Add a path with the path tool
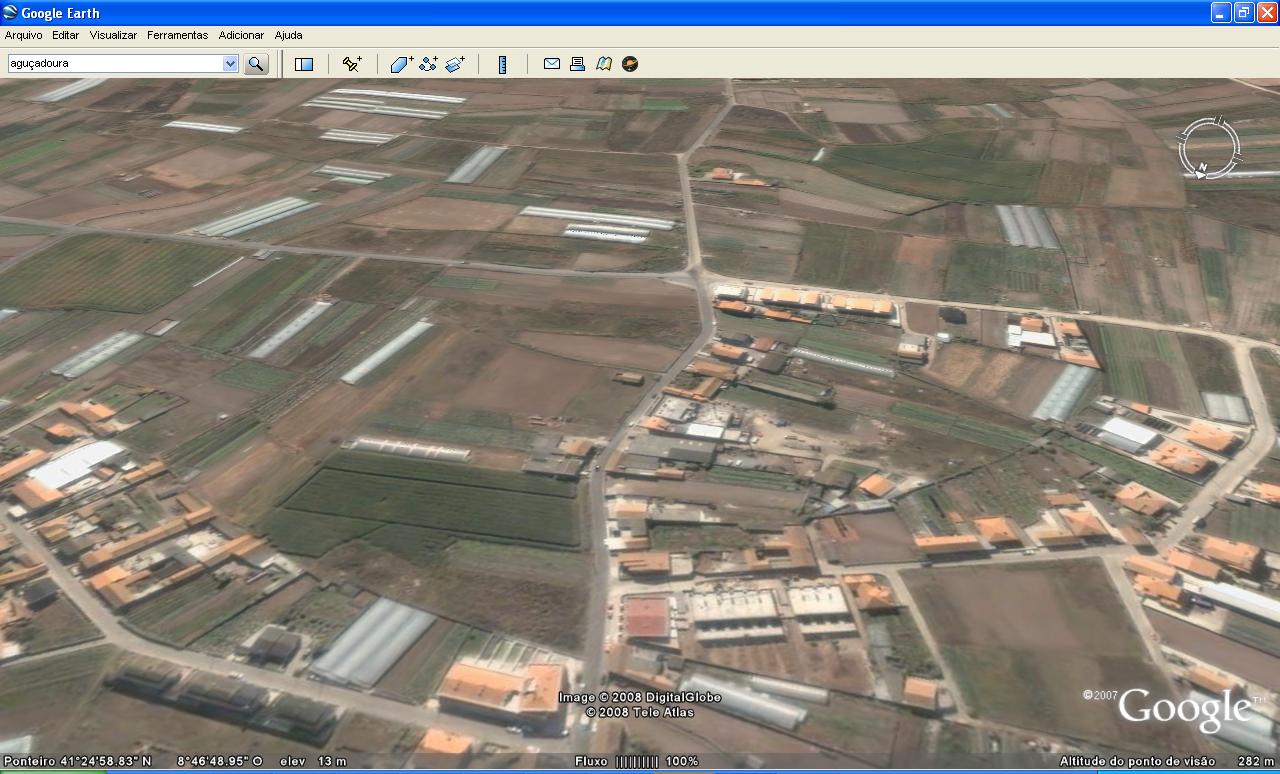This screenshot has height=774, width=1280. pyautogui.click(x=428, y=64)
